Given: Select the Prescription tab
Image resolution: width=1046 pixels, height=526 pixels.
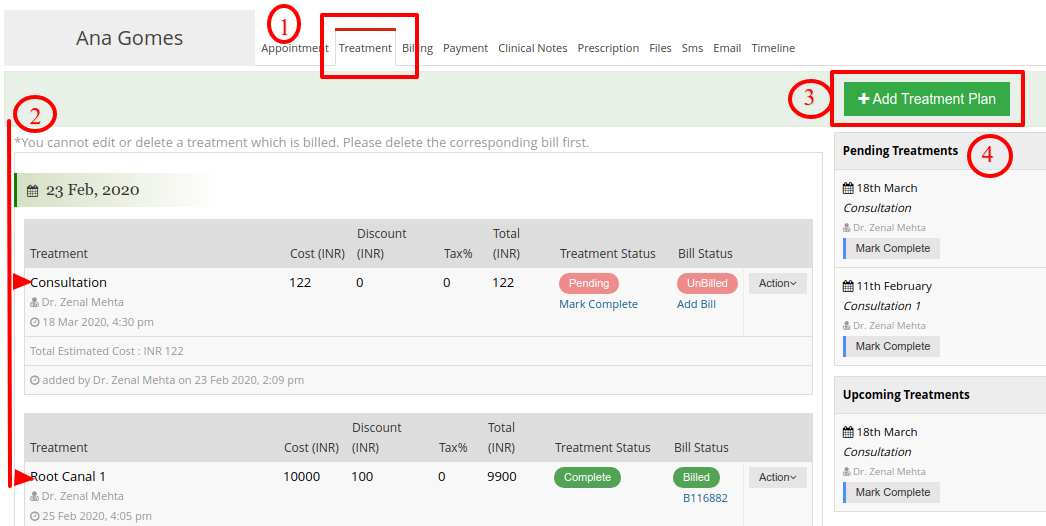Looking at the screenshot, I should tap(608, 48).
